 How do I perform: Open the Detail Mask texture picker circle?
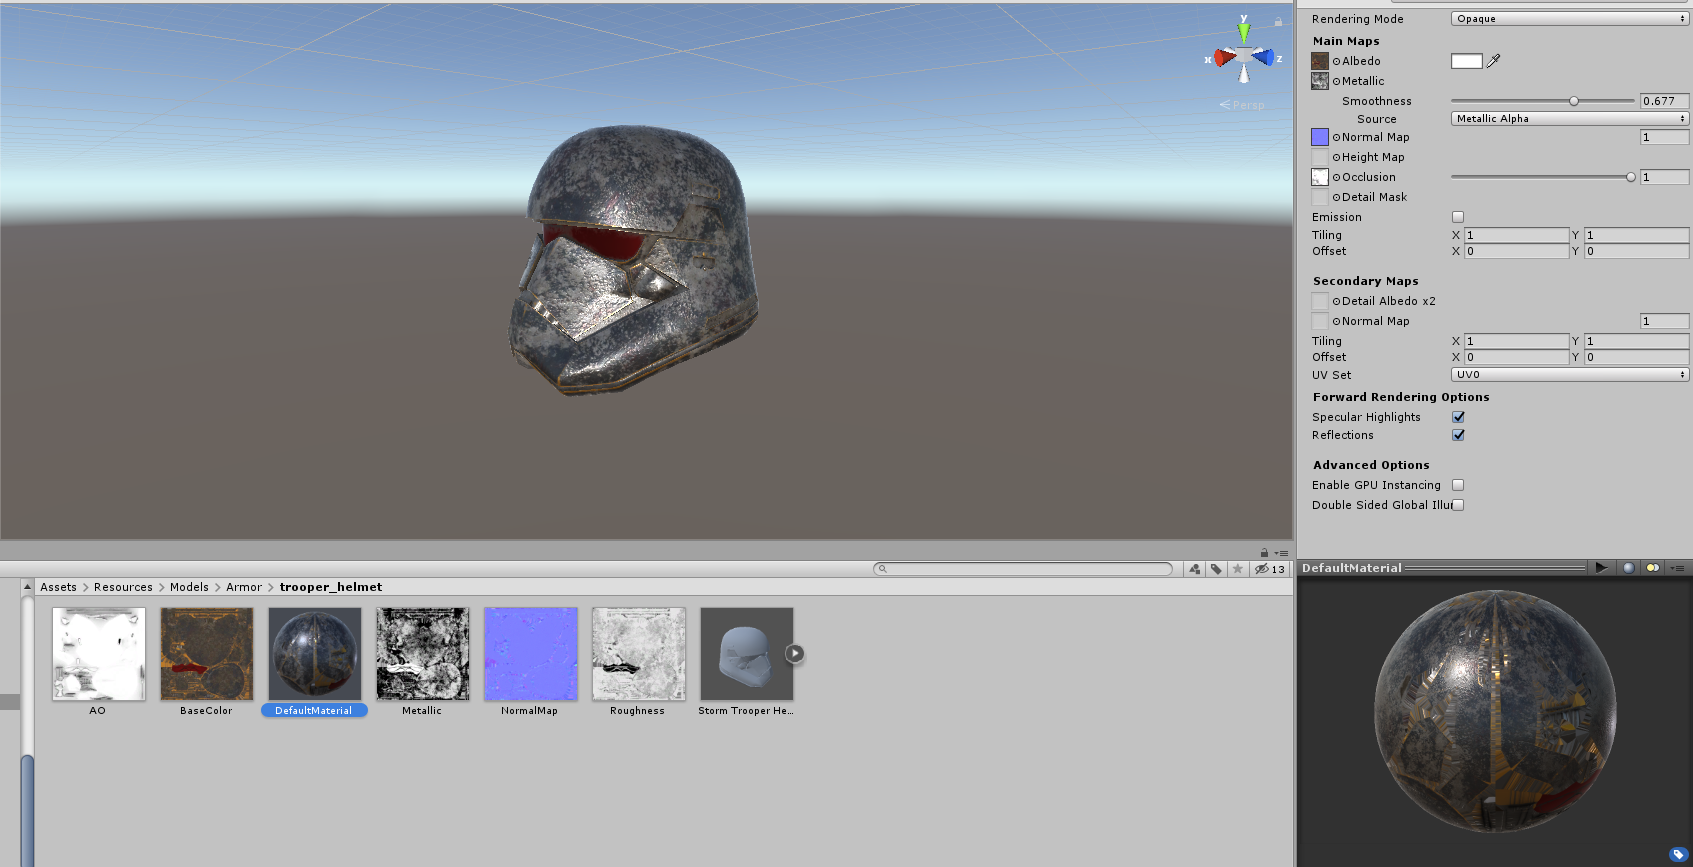coord(1336,198)
